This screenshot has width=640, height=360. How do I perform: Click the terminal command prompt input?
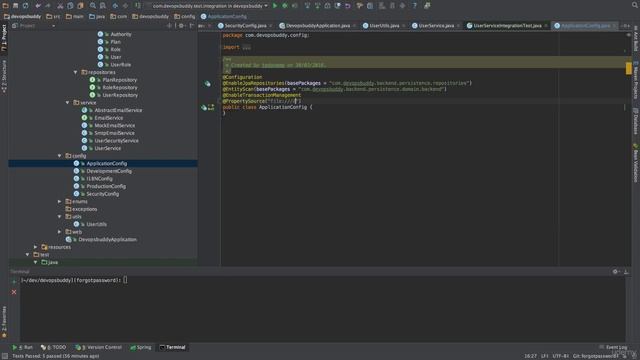click(125, 280)
